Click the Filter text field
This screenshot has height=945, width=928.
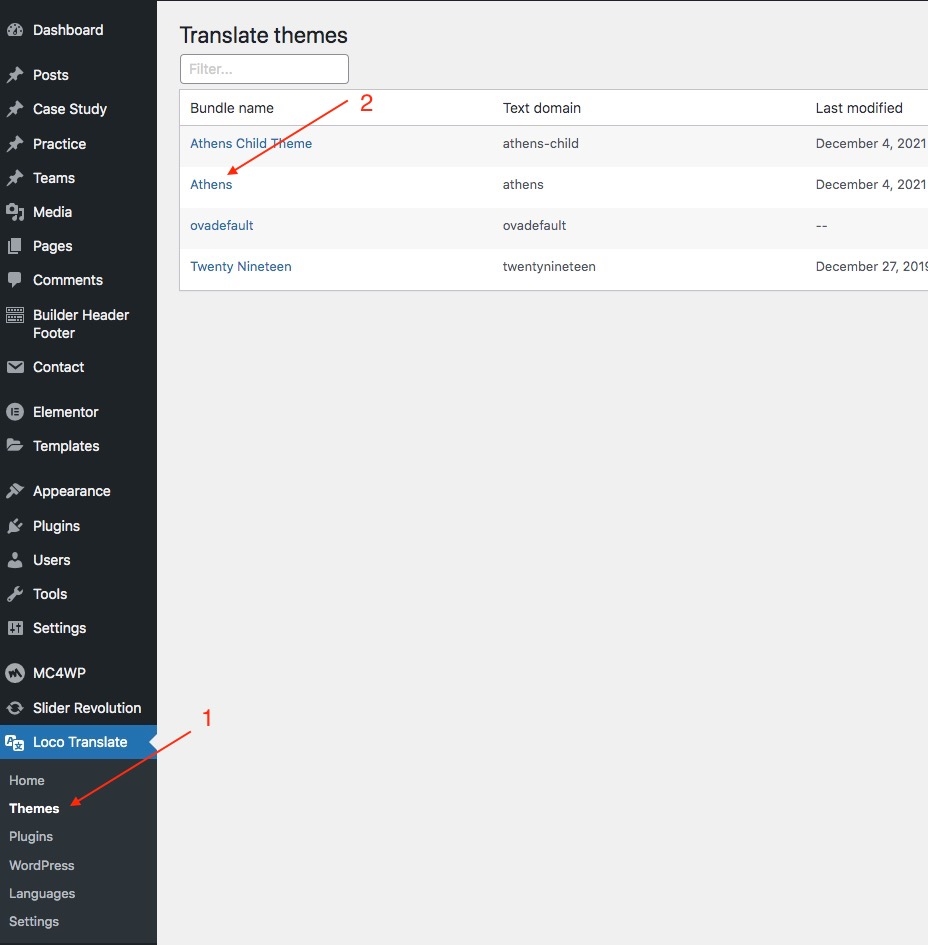pos(264,69)
